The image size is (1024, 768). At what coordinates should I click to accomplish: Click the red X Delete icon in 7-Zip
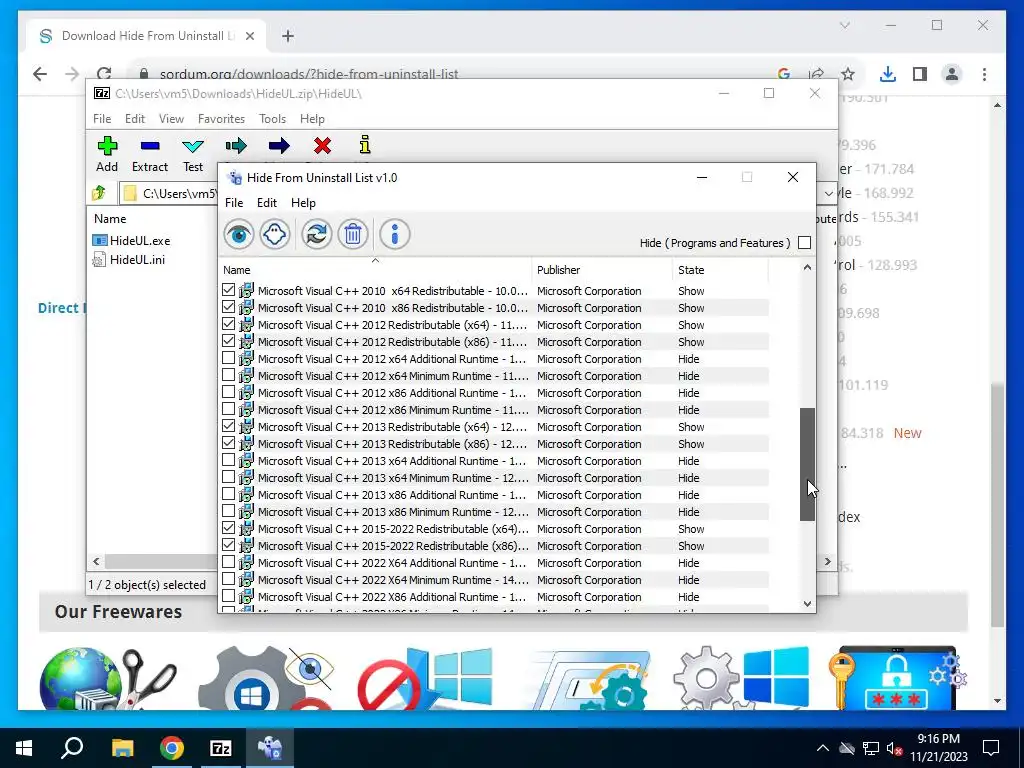click(x=322, y=146)
